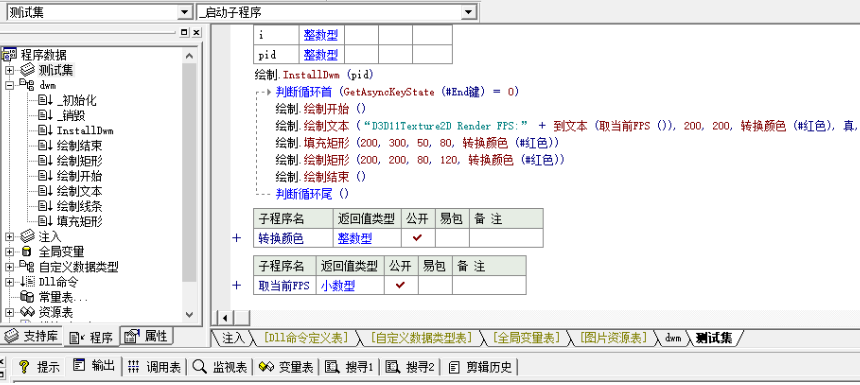
Task: Click the 资源表 icon in tree
Action: click(27, 313)
